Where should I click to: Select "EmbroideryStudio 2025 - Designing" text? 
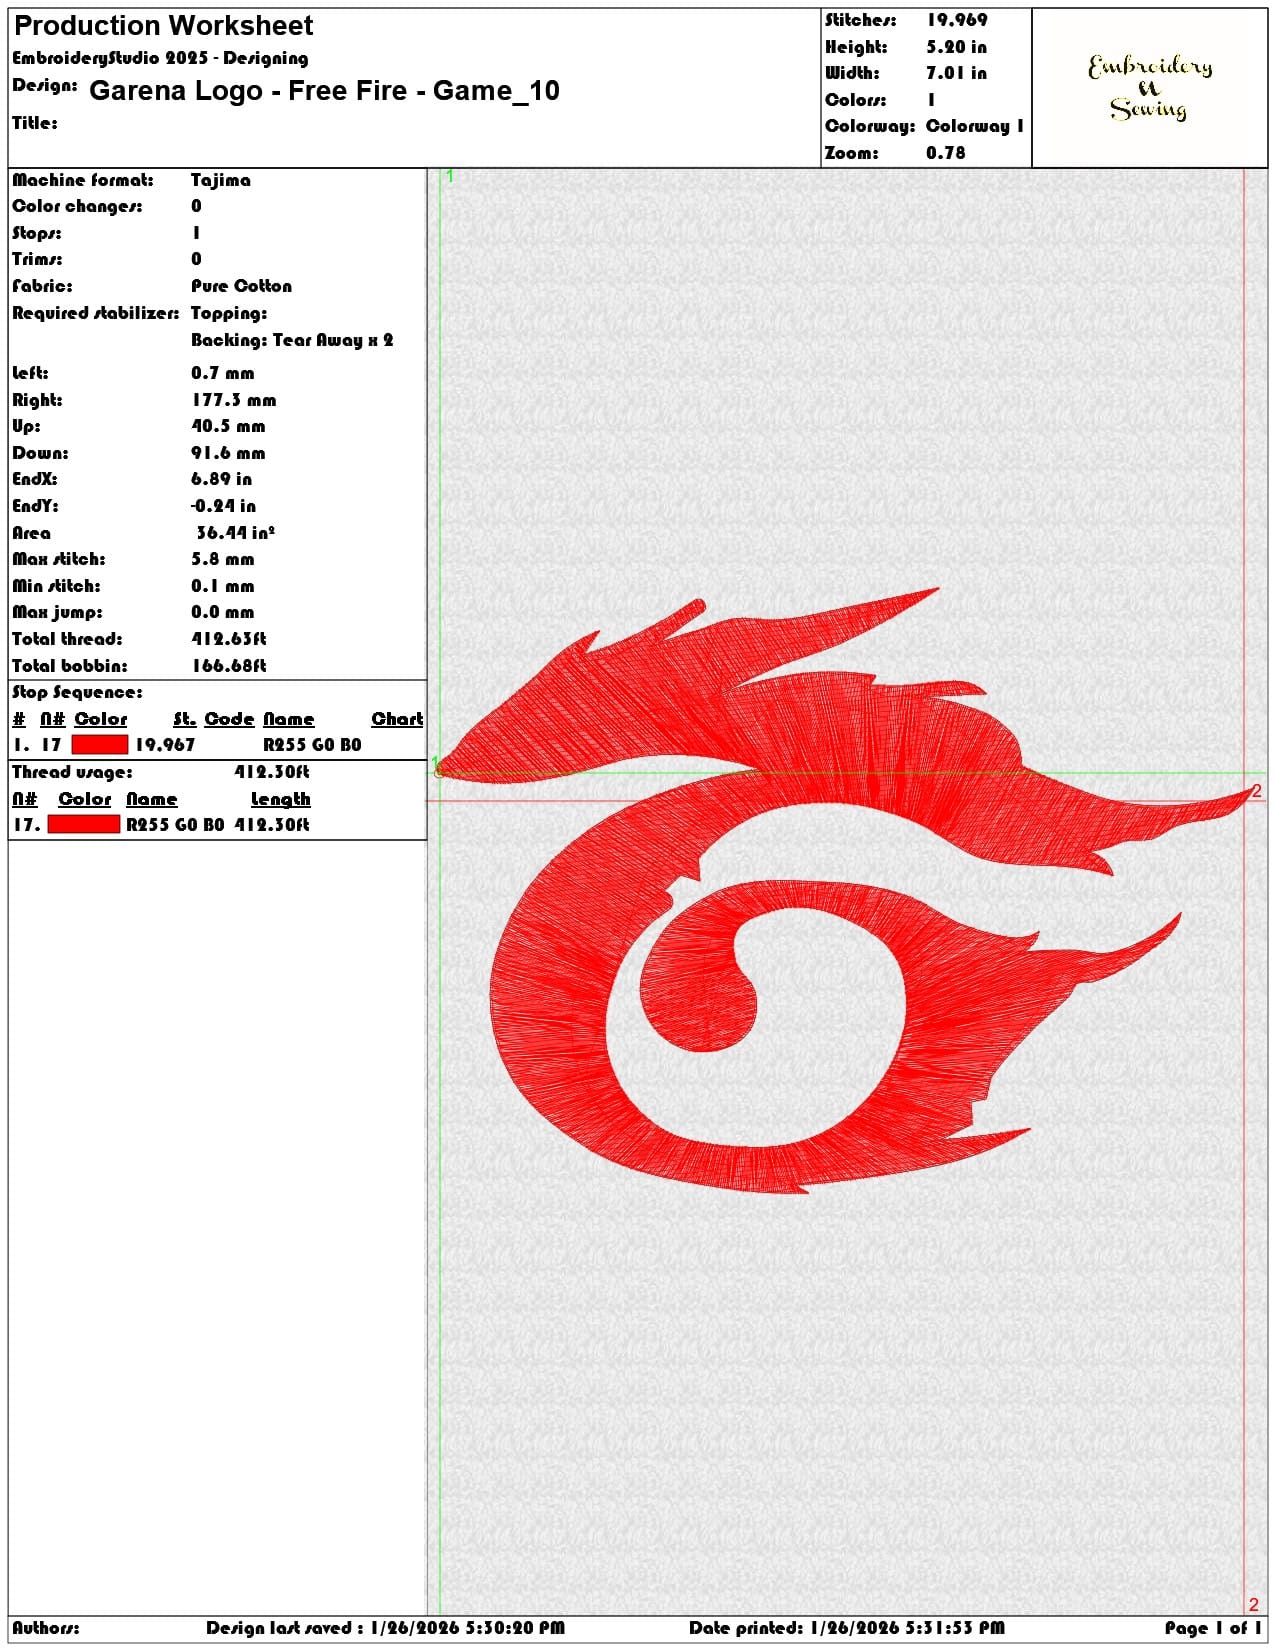click(x=160, y=58)
